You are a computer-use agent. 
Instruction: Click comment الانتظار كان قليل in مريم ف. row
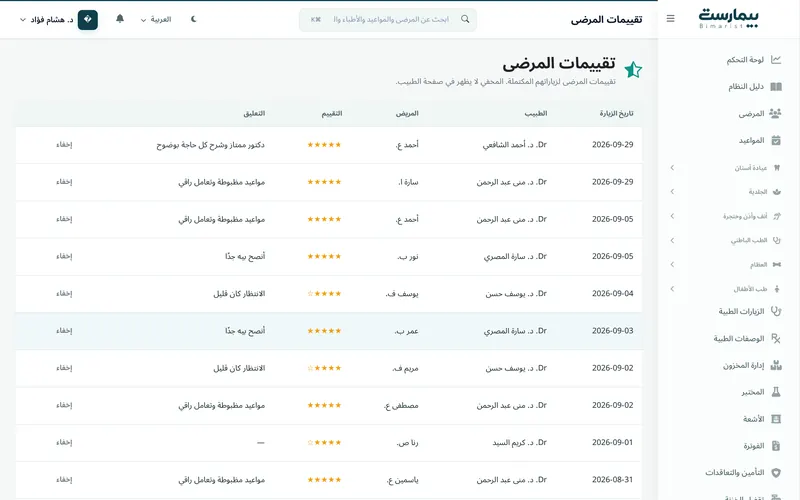pyautogui.click(x=239, y=368)
